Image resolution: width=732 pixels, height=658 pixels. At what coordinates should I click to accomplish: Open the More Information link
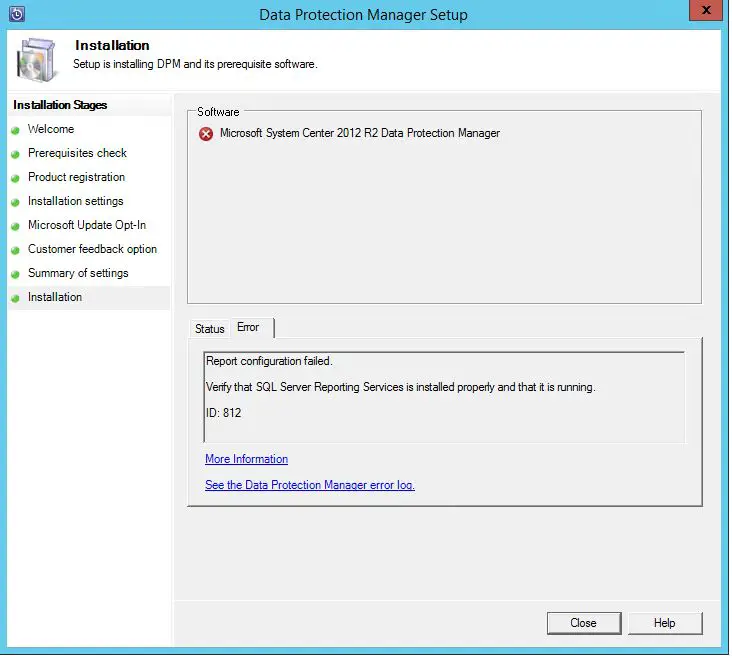246,460
